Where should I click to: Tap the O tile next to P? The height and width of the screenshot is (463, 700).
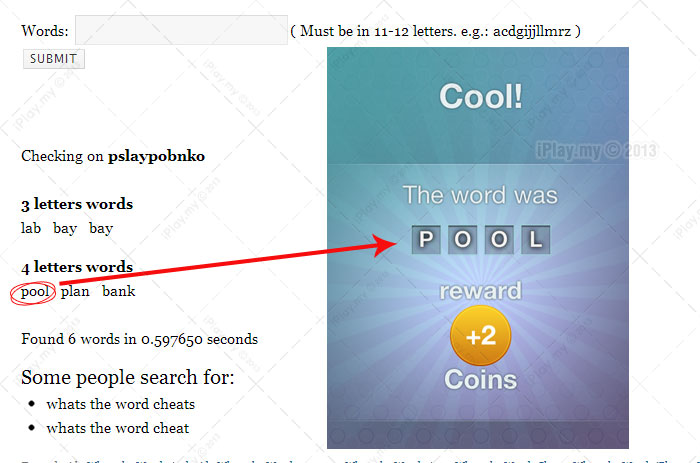[x=462, y=240]
